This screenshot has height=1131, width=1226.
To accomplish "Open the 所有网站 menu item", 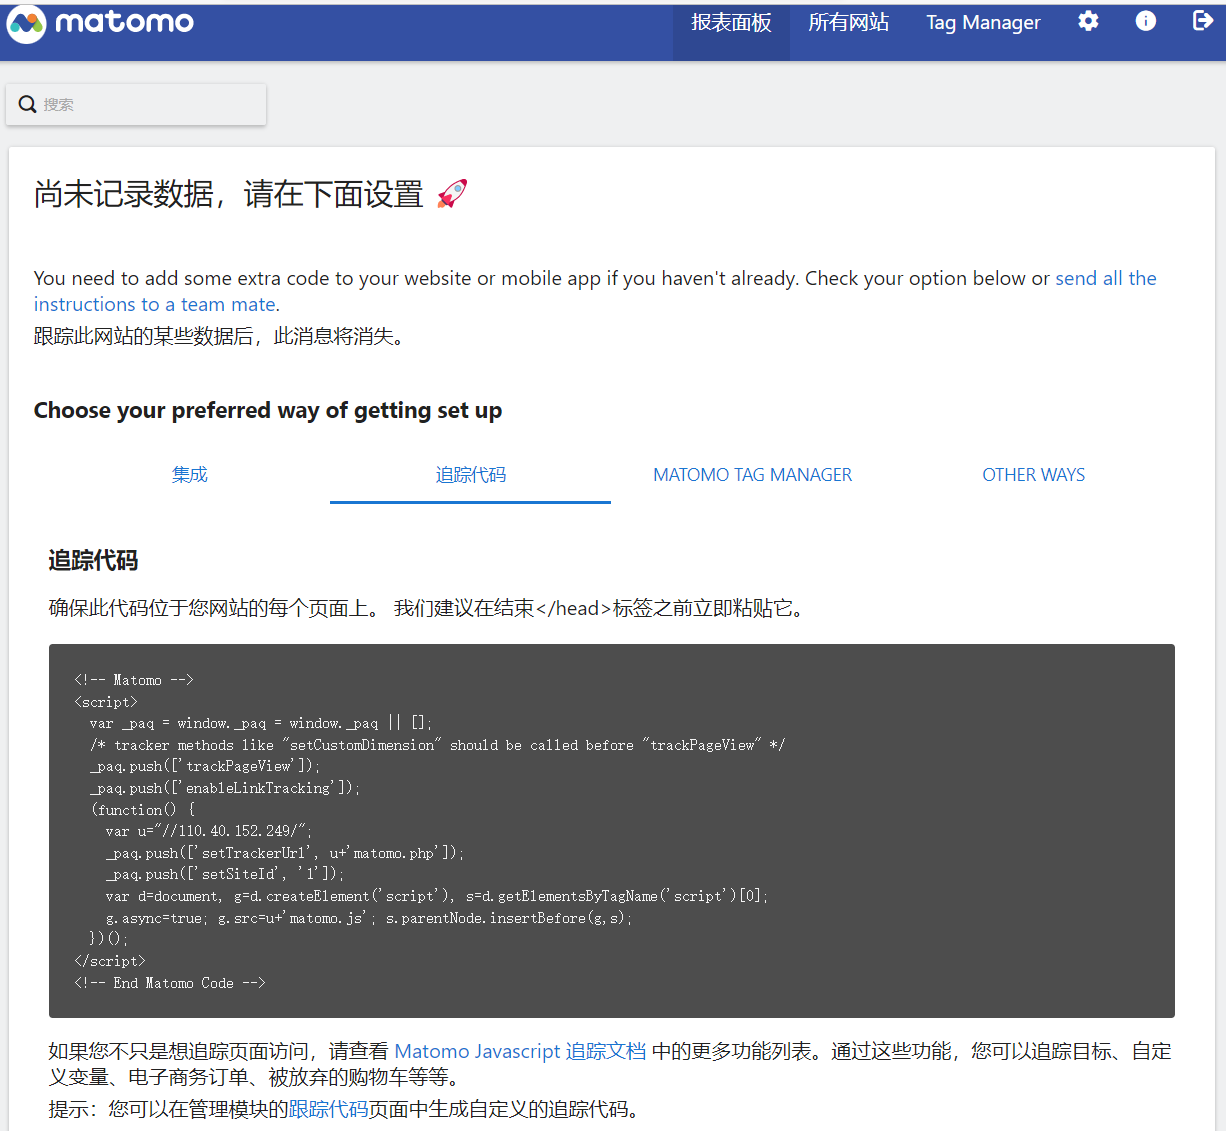I will [x=848, y=23].
